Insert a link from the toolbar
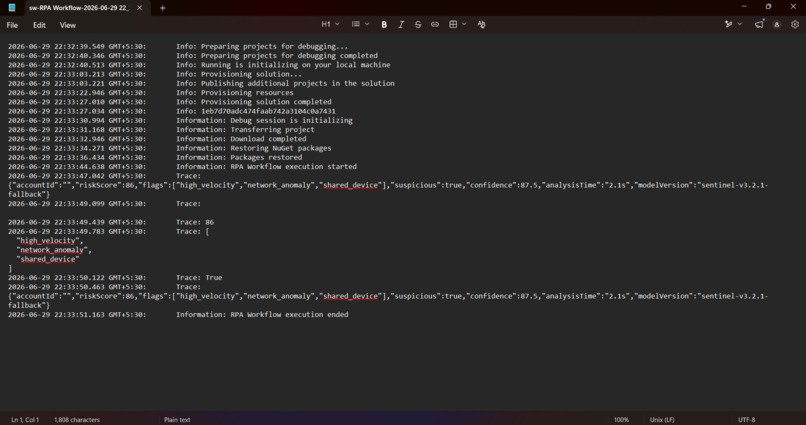This screenshot has width=806, height=425. pos(435,25)
